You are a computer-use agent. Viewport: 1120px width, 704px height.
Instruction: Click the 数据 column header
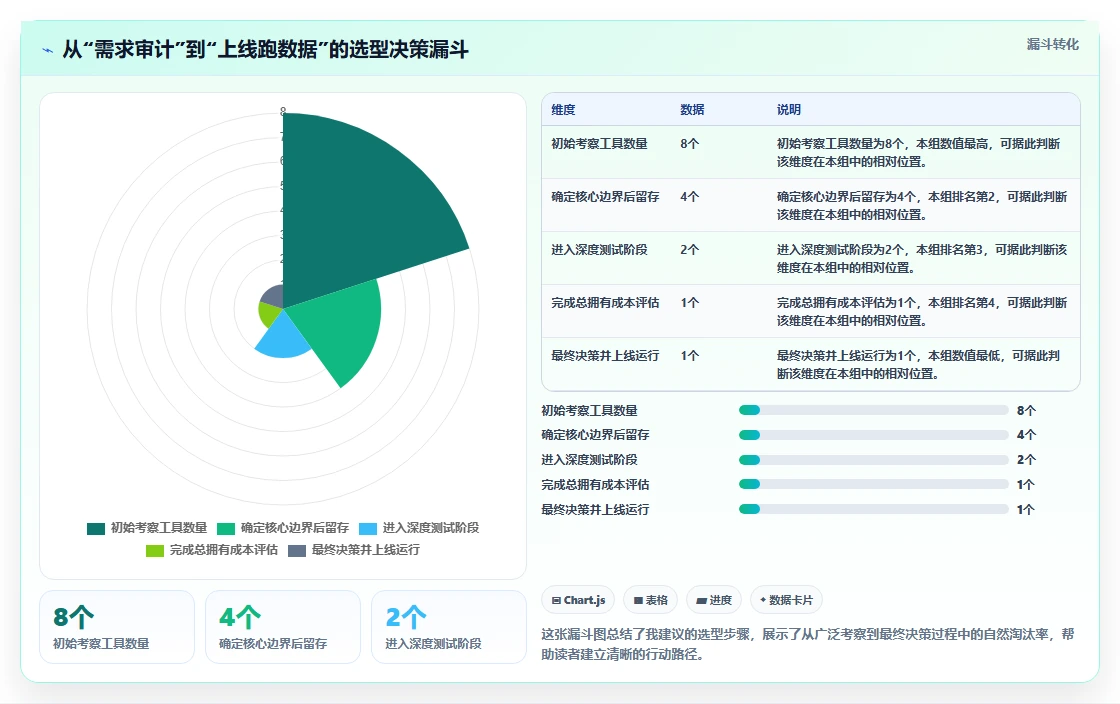[x=692, y=109]
